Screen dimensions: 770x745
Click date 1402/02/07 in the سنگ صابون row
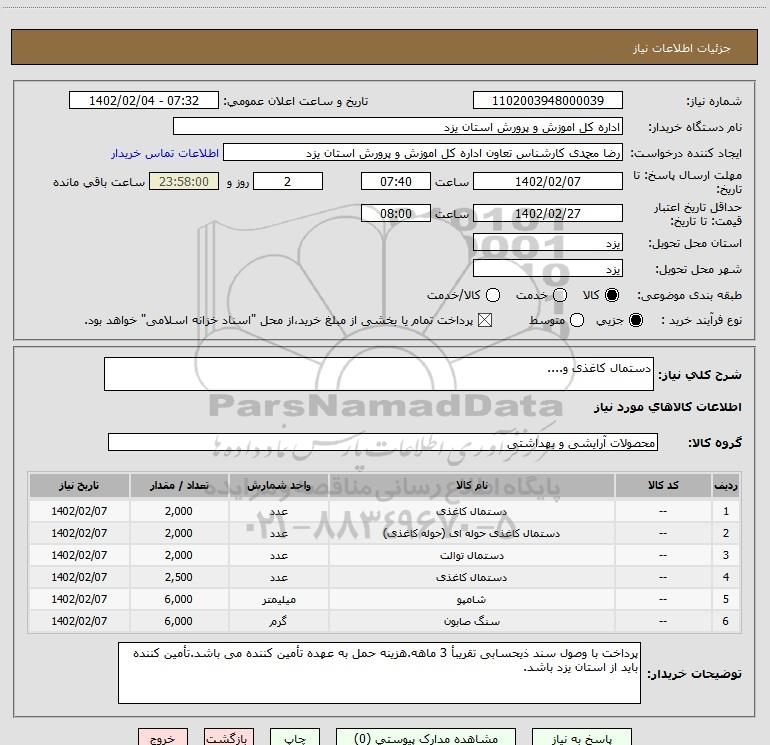pyautogui.click(x=79, y=621)
